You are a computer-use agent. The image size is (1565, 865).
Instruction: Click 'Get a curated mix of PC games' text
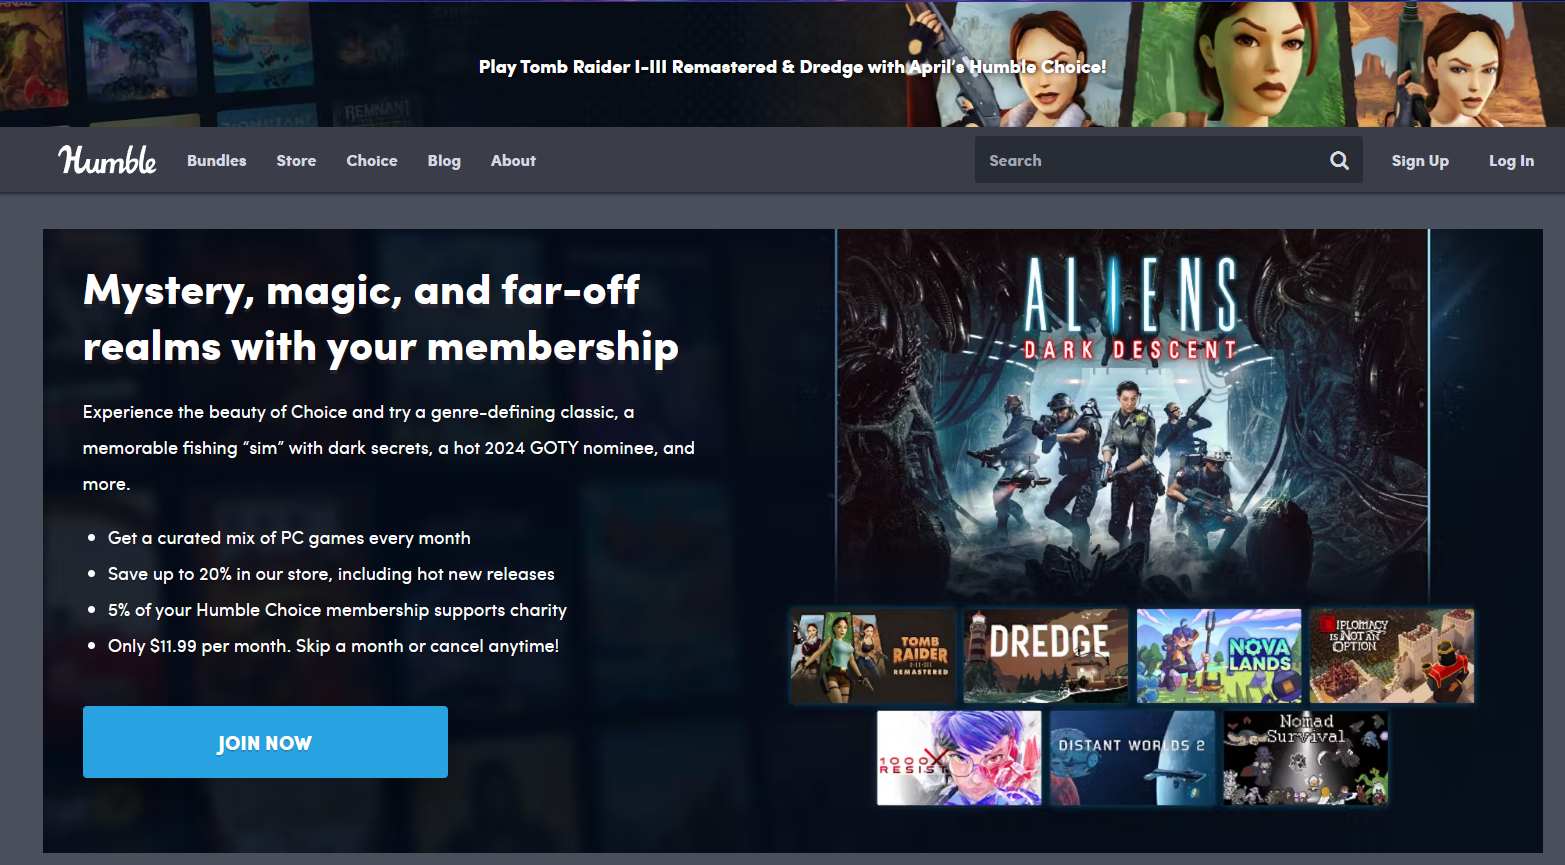point(289,538)
